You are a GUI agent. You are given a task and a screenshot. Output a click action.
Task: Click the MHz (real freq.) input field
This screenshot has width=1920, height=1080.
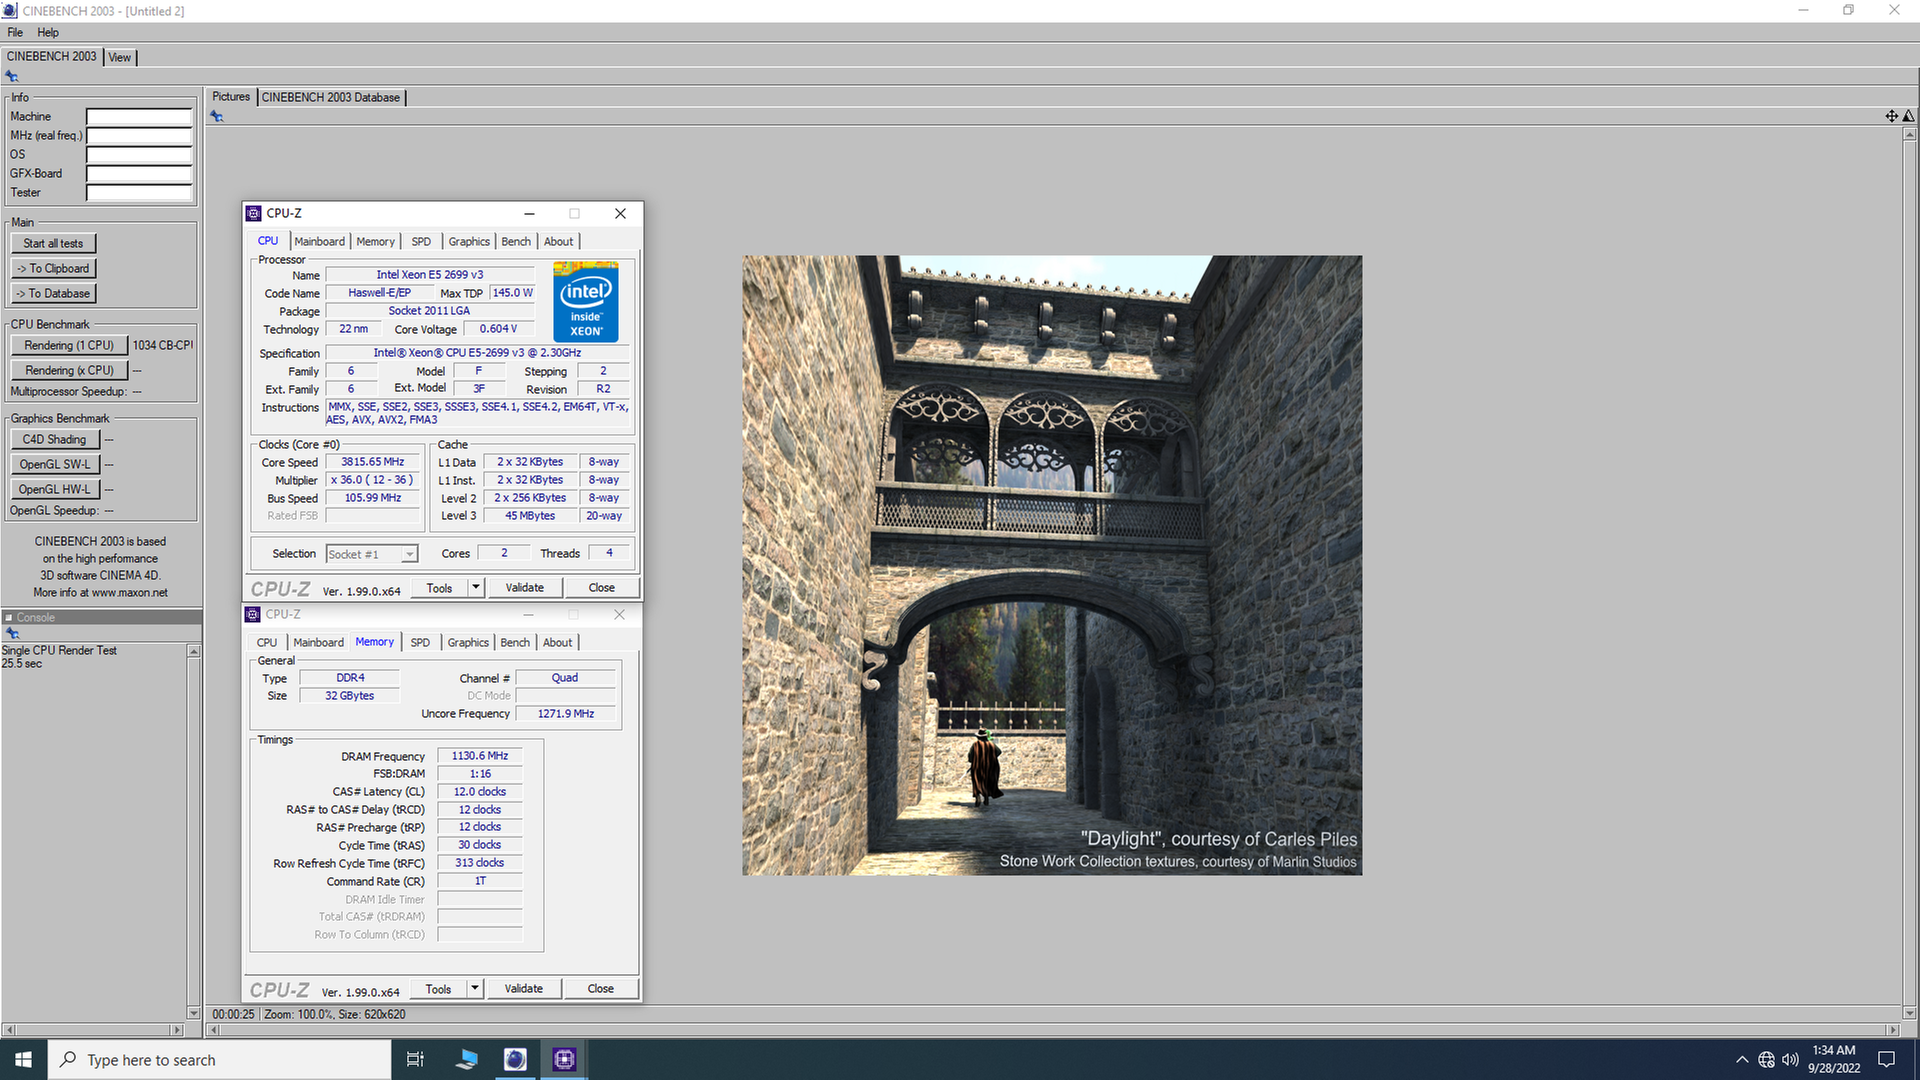(139, 135)
